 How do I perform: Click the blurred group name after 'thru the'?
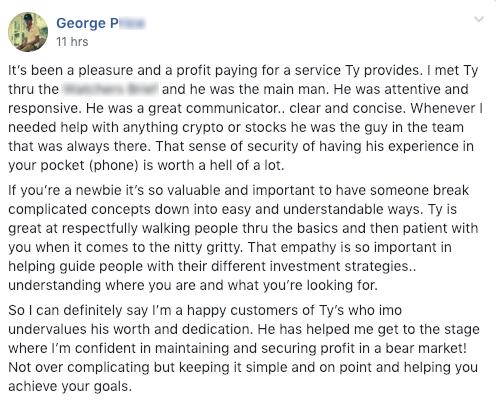point(110,89)
